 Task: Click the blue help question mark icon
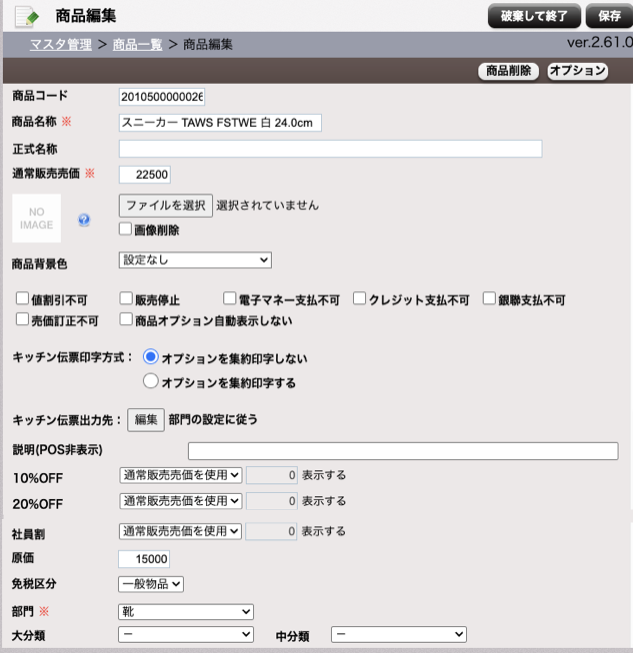[x=84, y=220]
